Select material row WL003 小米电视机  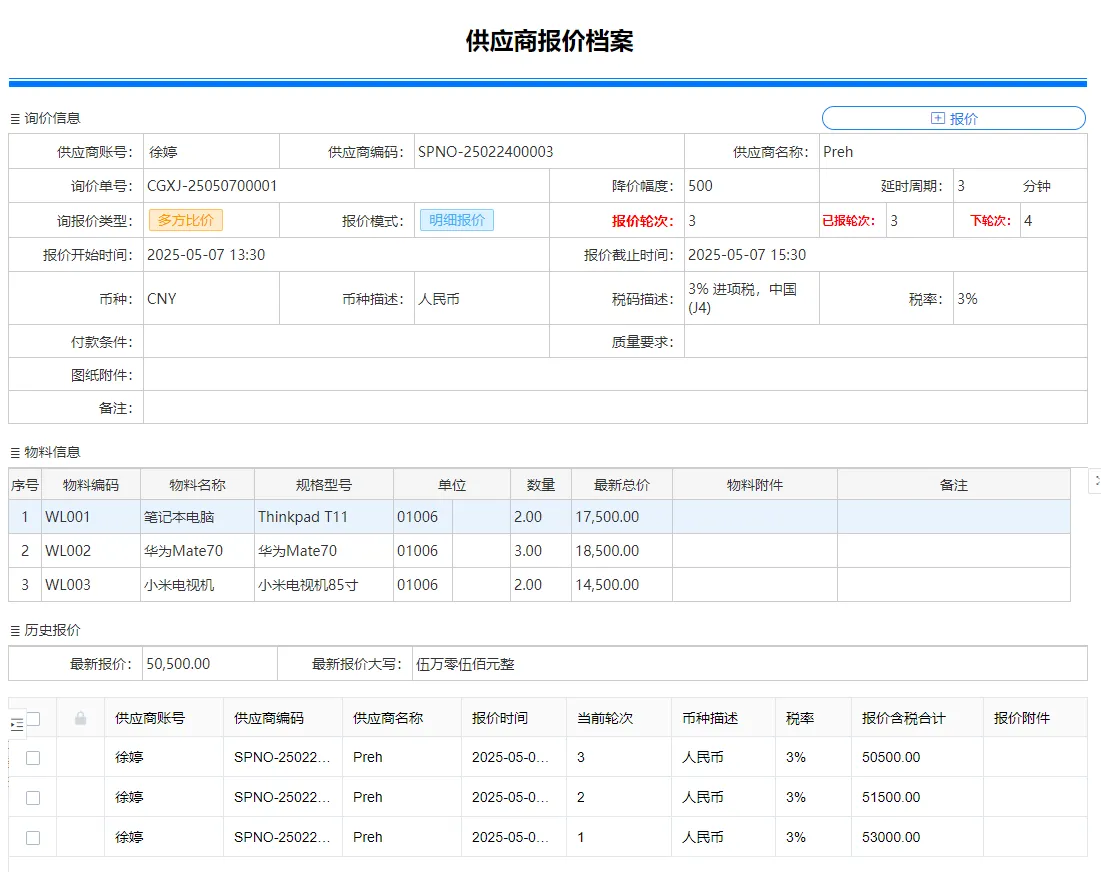539,584
